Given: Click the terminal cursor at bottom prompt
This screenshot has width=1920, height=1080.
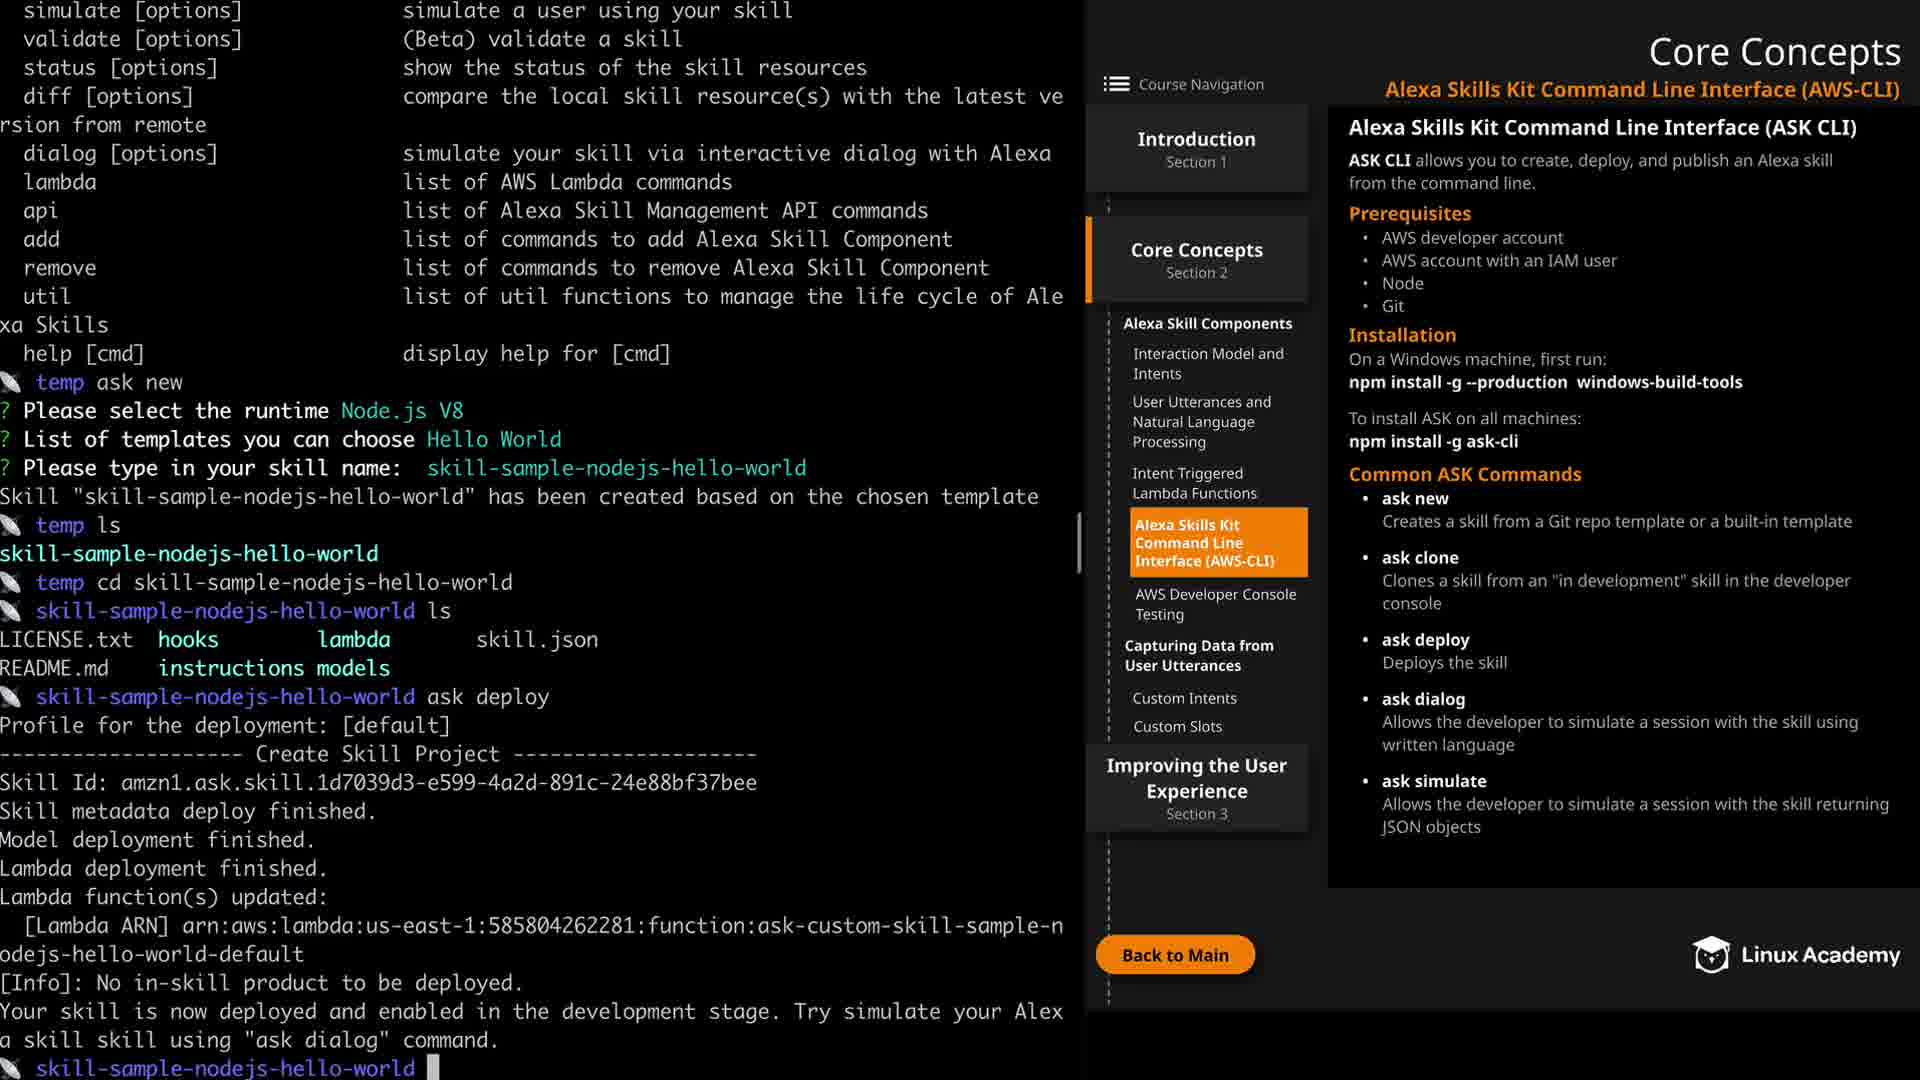Looking at the screenshot, I should coord(433,1067).
